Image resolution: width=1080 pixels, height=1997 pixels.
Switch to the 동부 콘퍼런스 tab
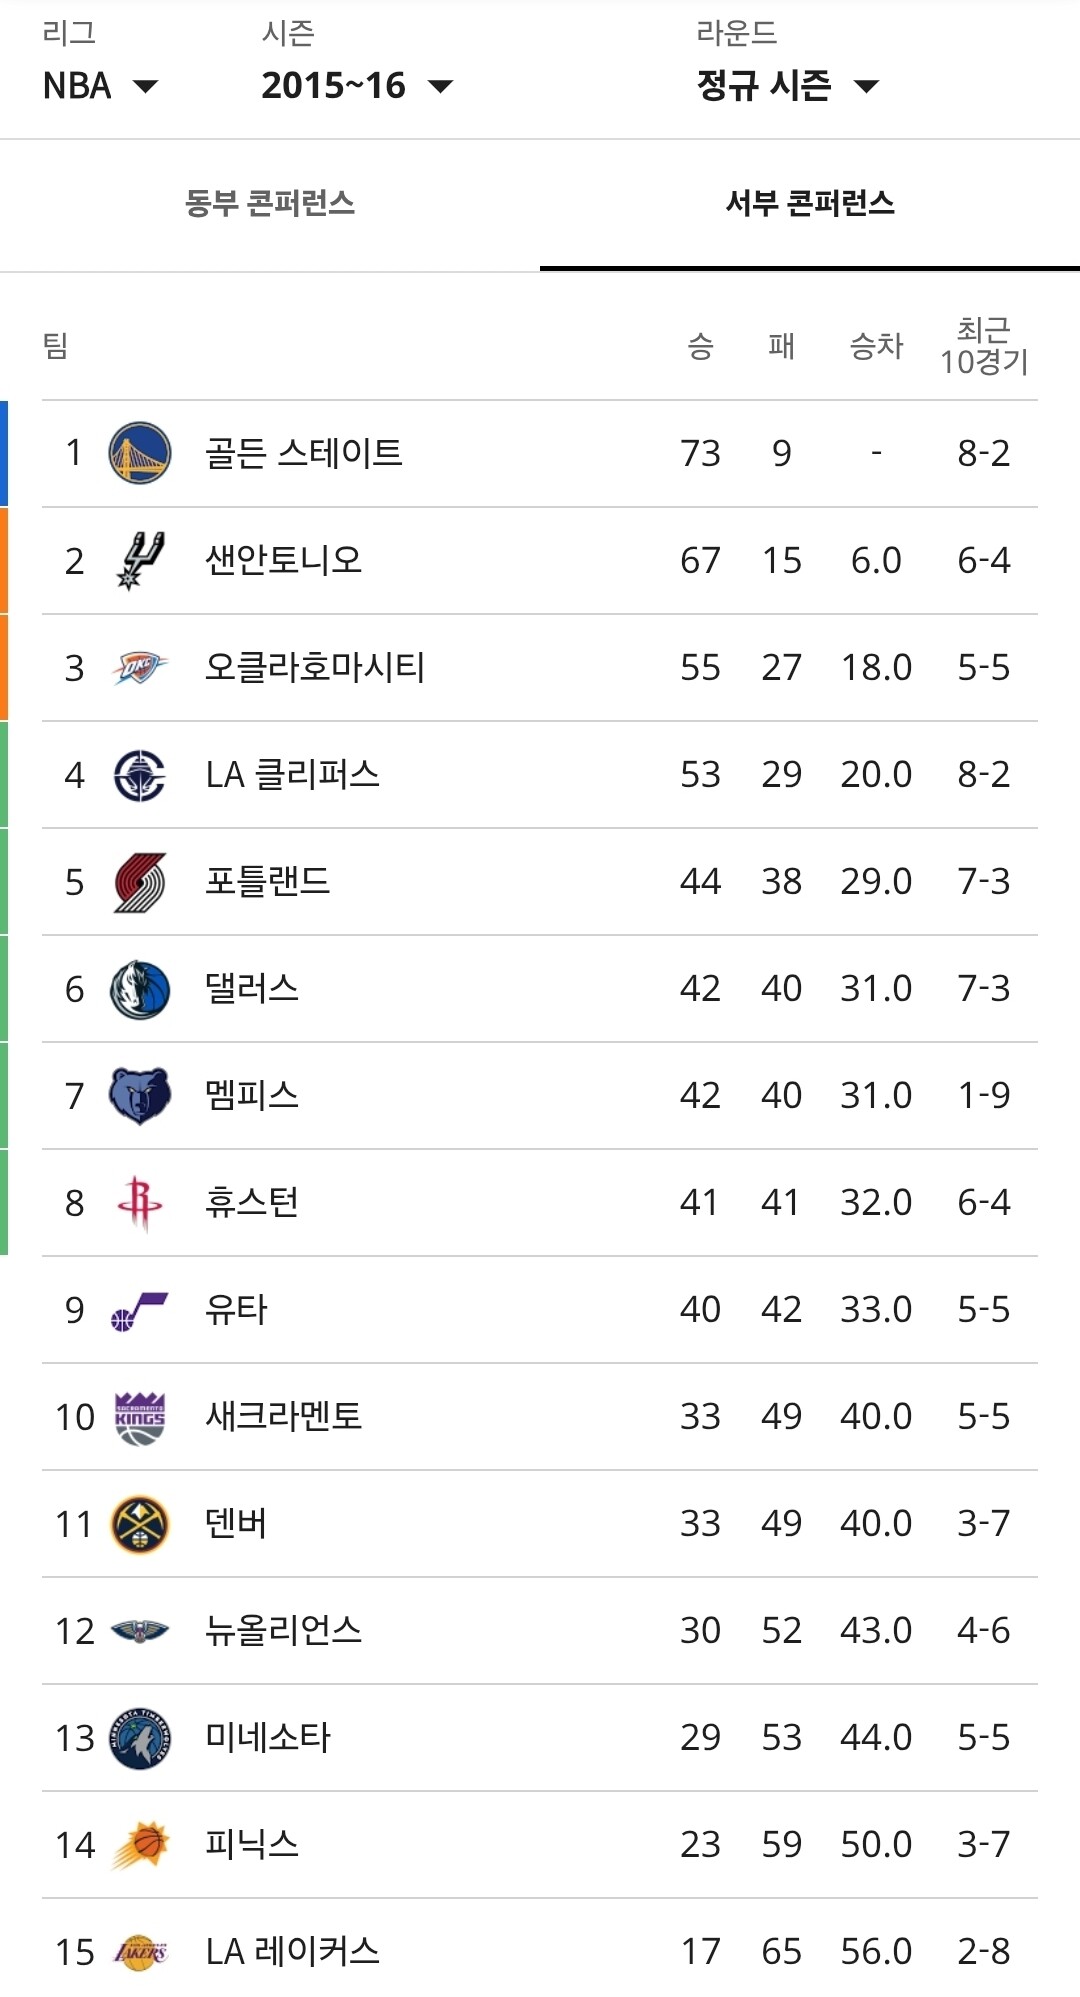point(270,204)
